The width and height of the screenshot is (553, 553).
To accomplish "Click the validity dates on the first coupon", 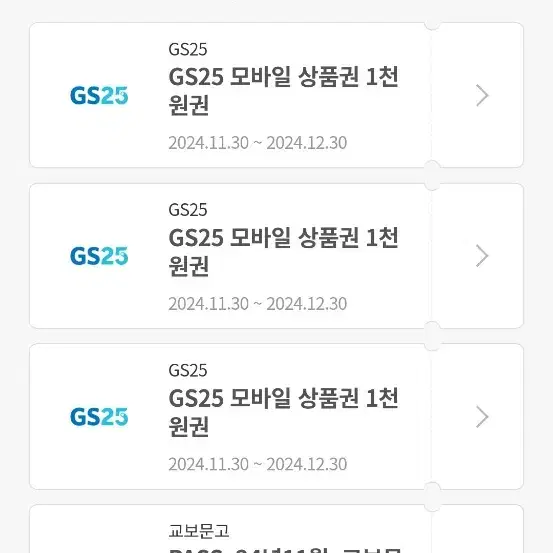I will point(258,143).
